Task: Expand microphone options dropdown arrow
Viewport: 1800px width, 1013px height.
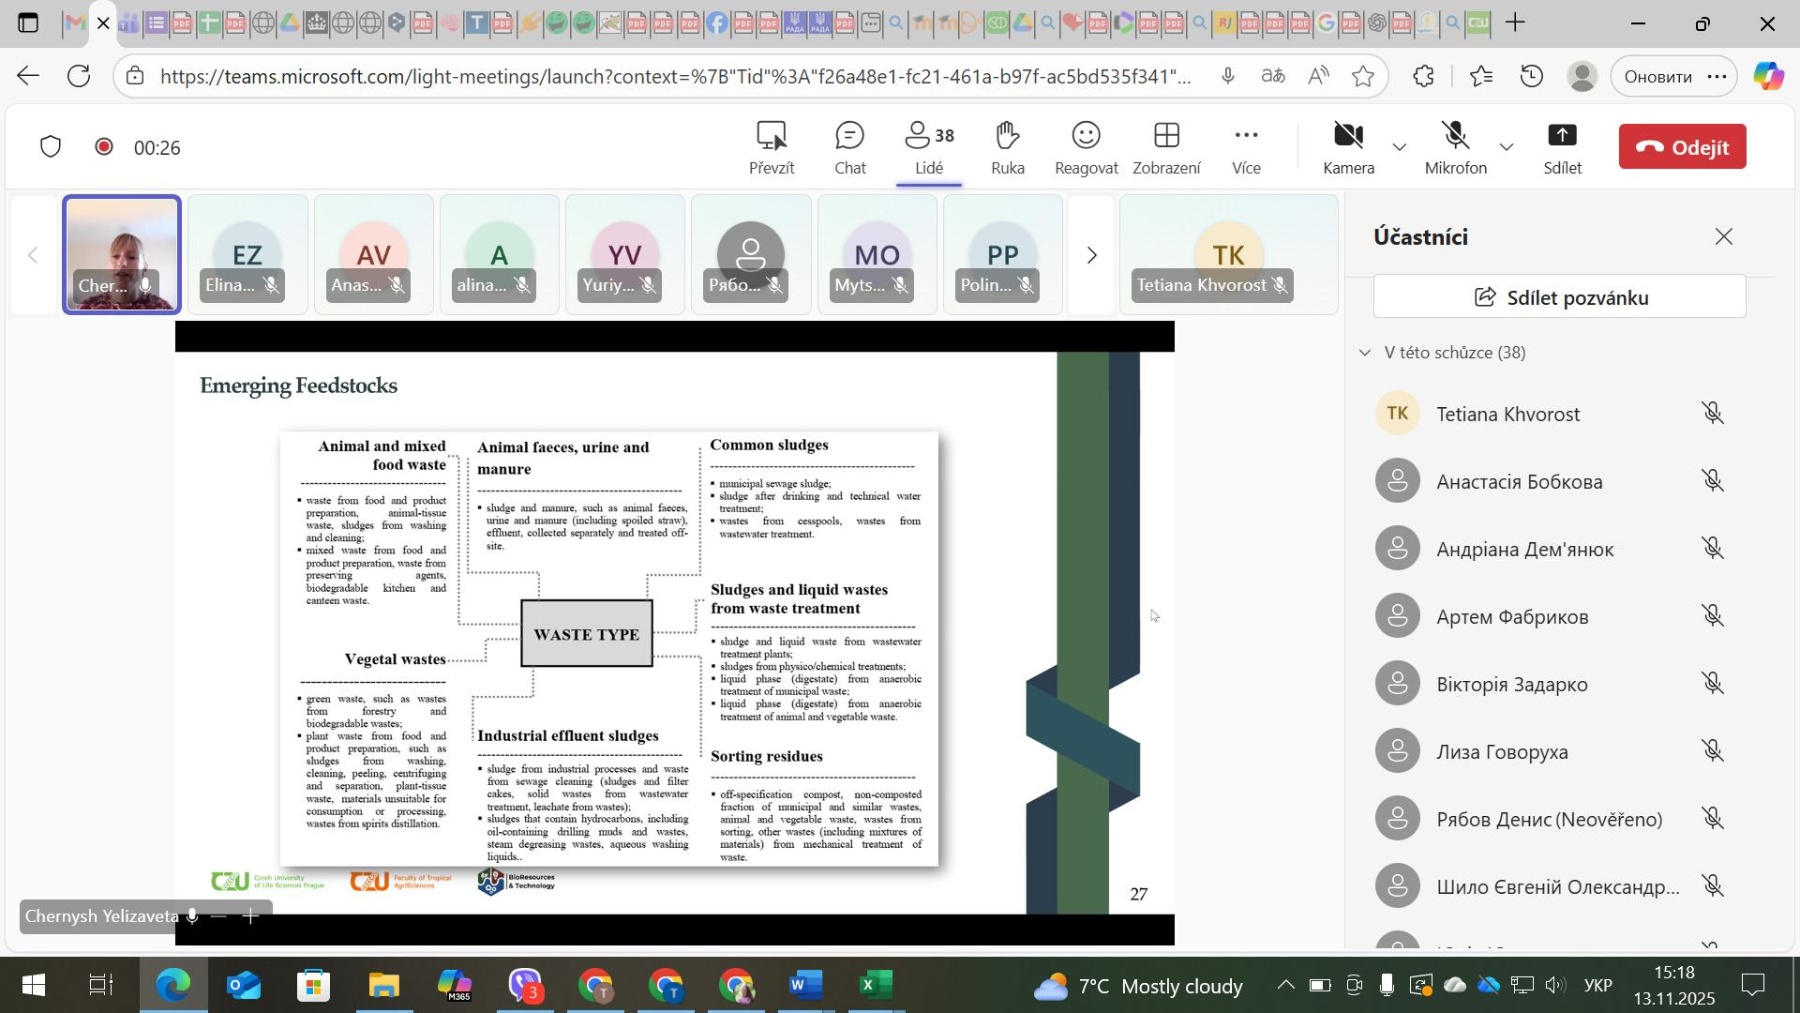Action: pyautogui.click(x=1506, y=148)
